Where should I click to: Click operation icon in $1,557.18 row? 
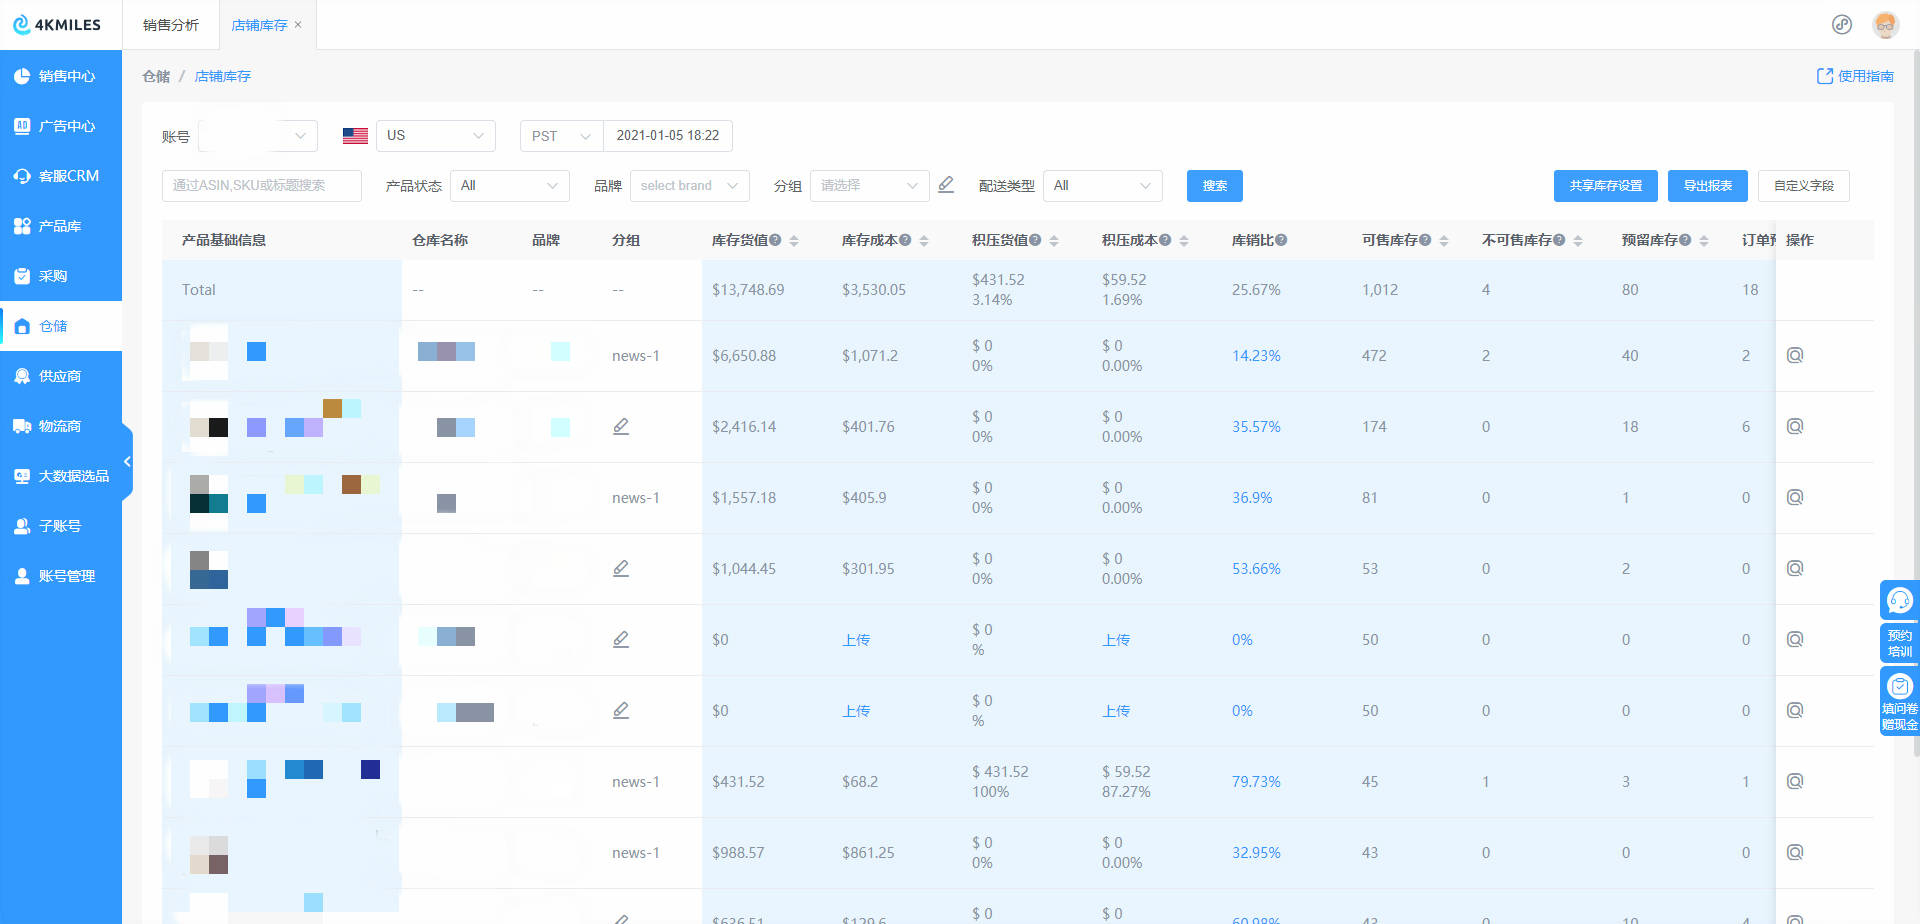click(1795, 497)
